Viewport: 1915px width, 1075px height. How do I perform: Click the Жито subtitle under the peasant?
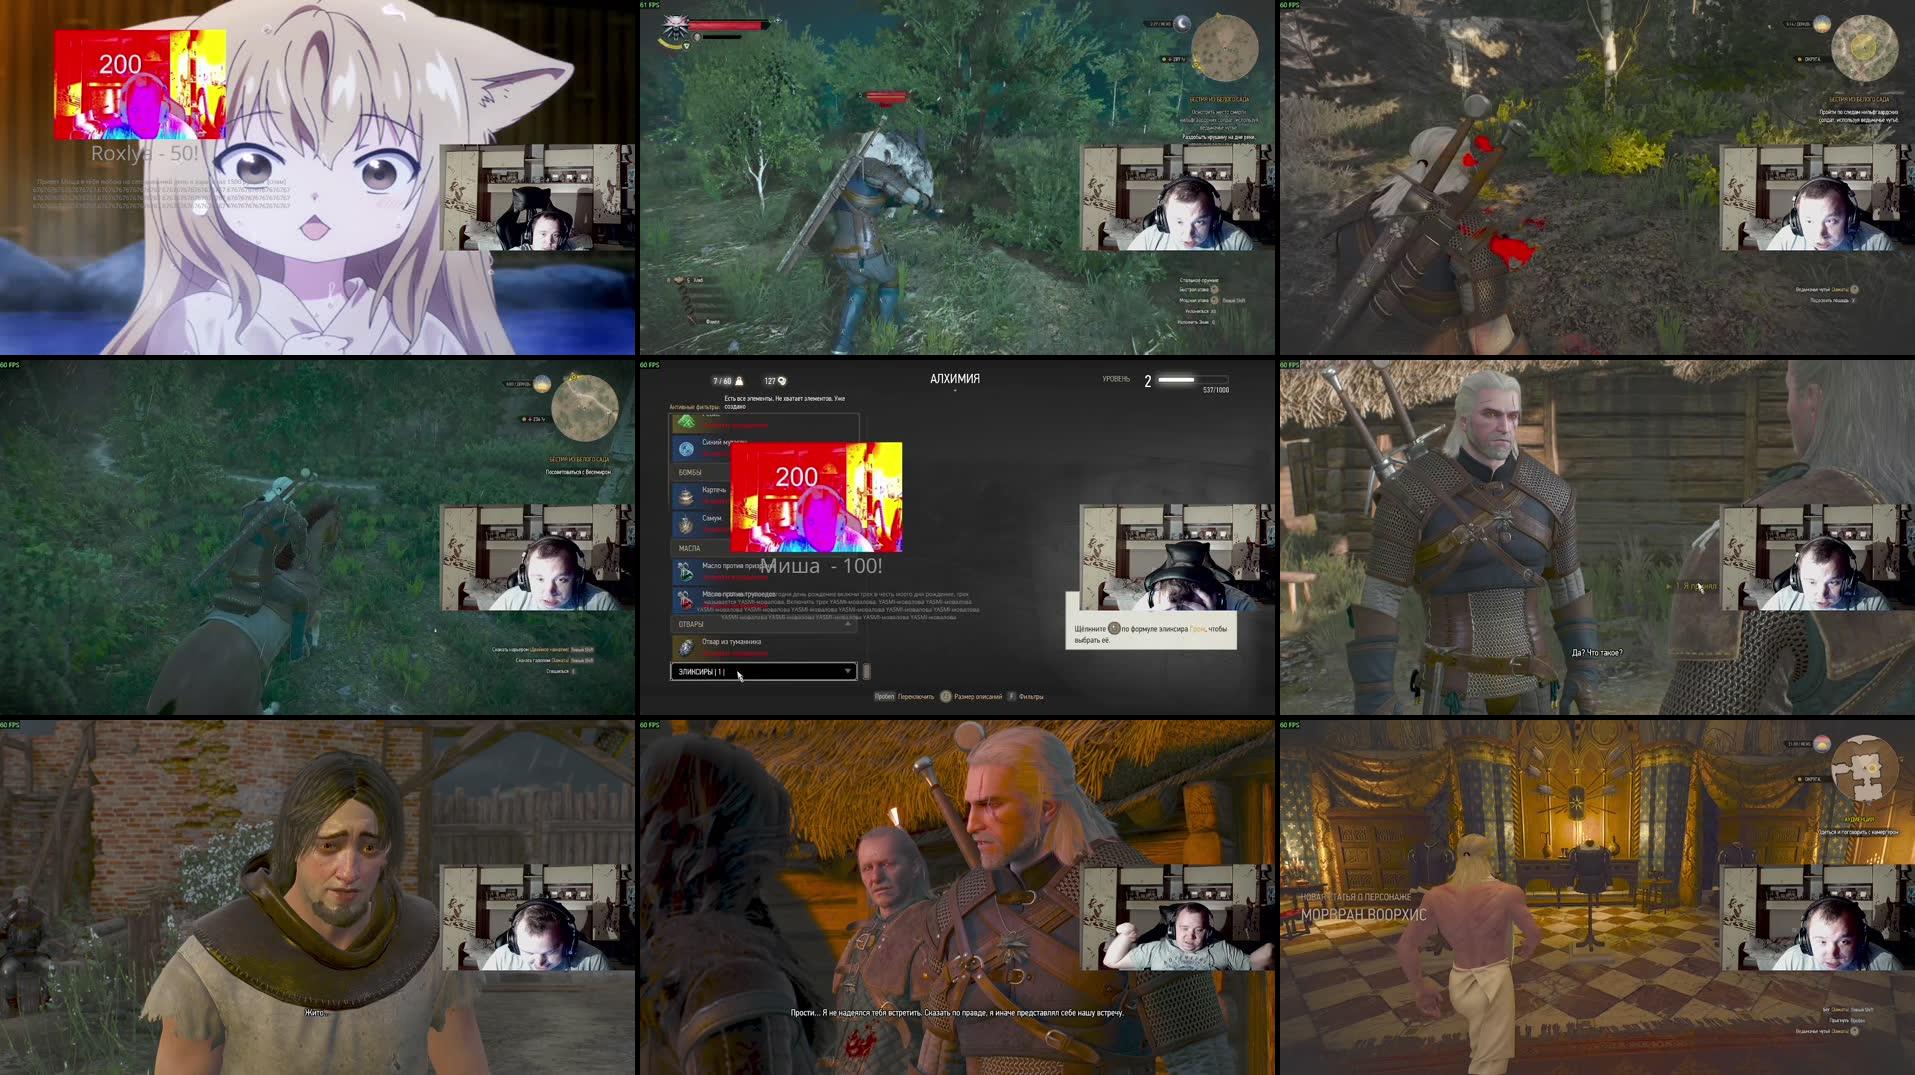tap(317, 1013)
